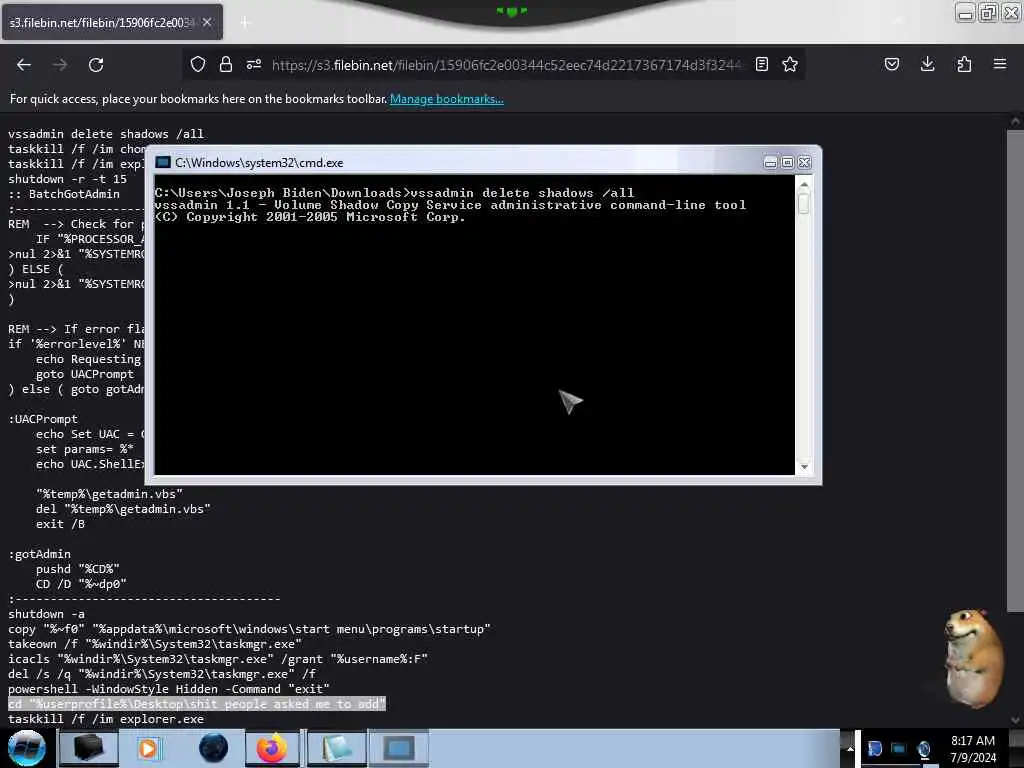The width and height of the screenshot is (1024, 768).
Task: Click the Manage bookmarks link
Action: (x=447, y=99)
